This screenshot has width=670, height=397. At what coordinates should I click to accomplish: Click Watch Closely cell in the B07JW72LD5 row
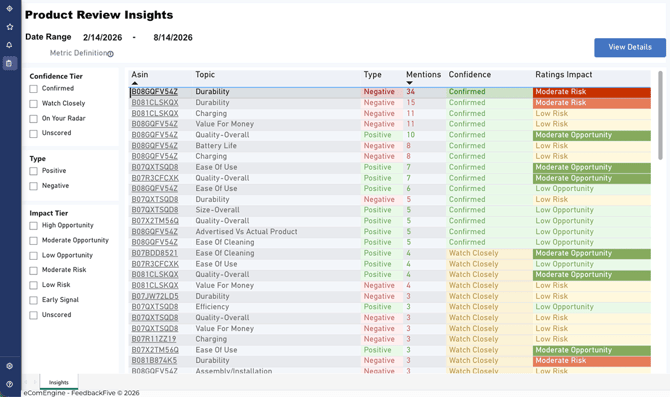tap(489, 296)
